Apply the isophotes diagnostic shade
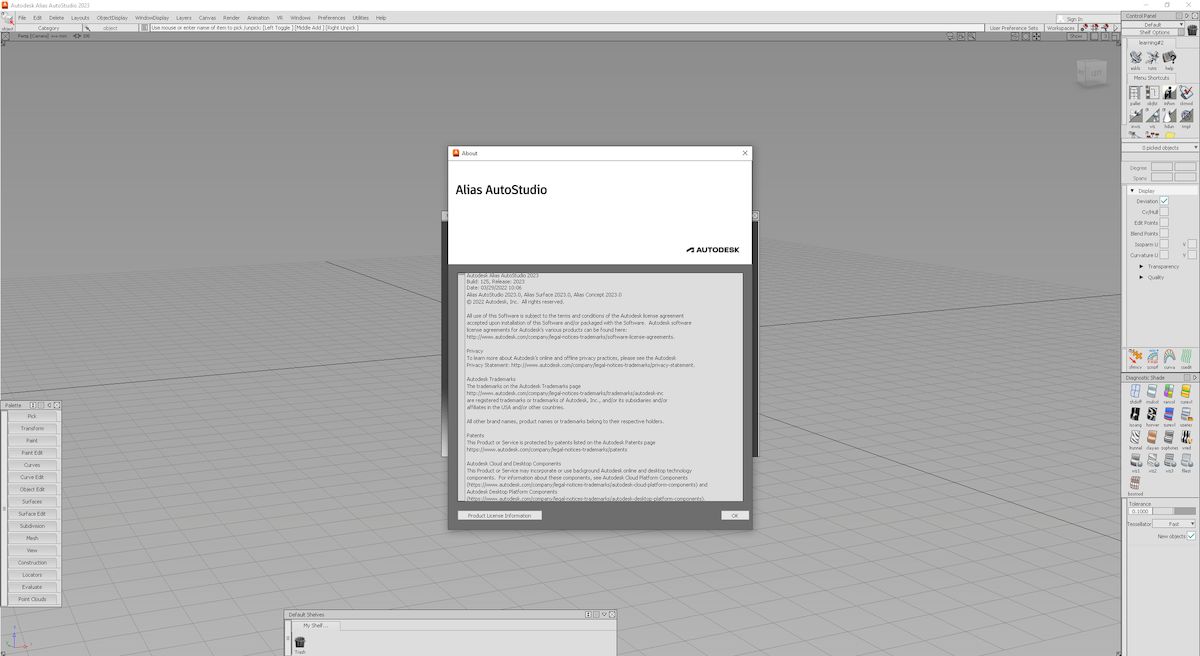1200x656 pixels. pyautogui.click(x=1168, y=438)
